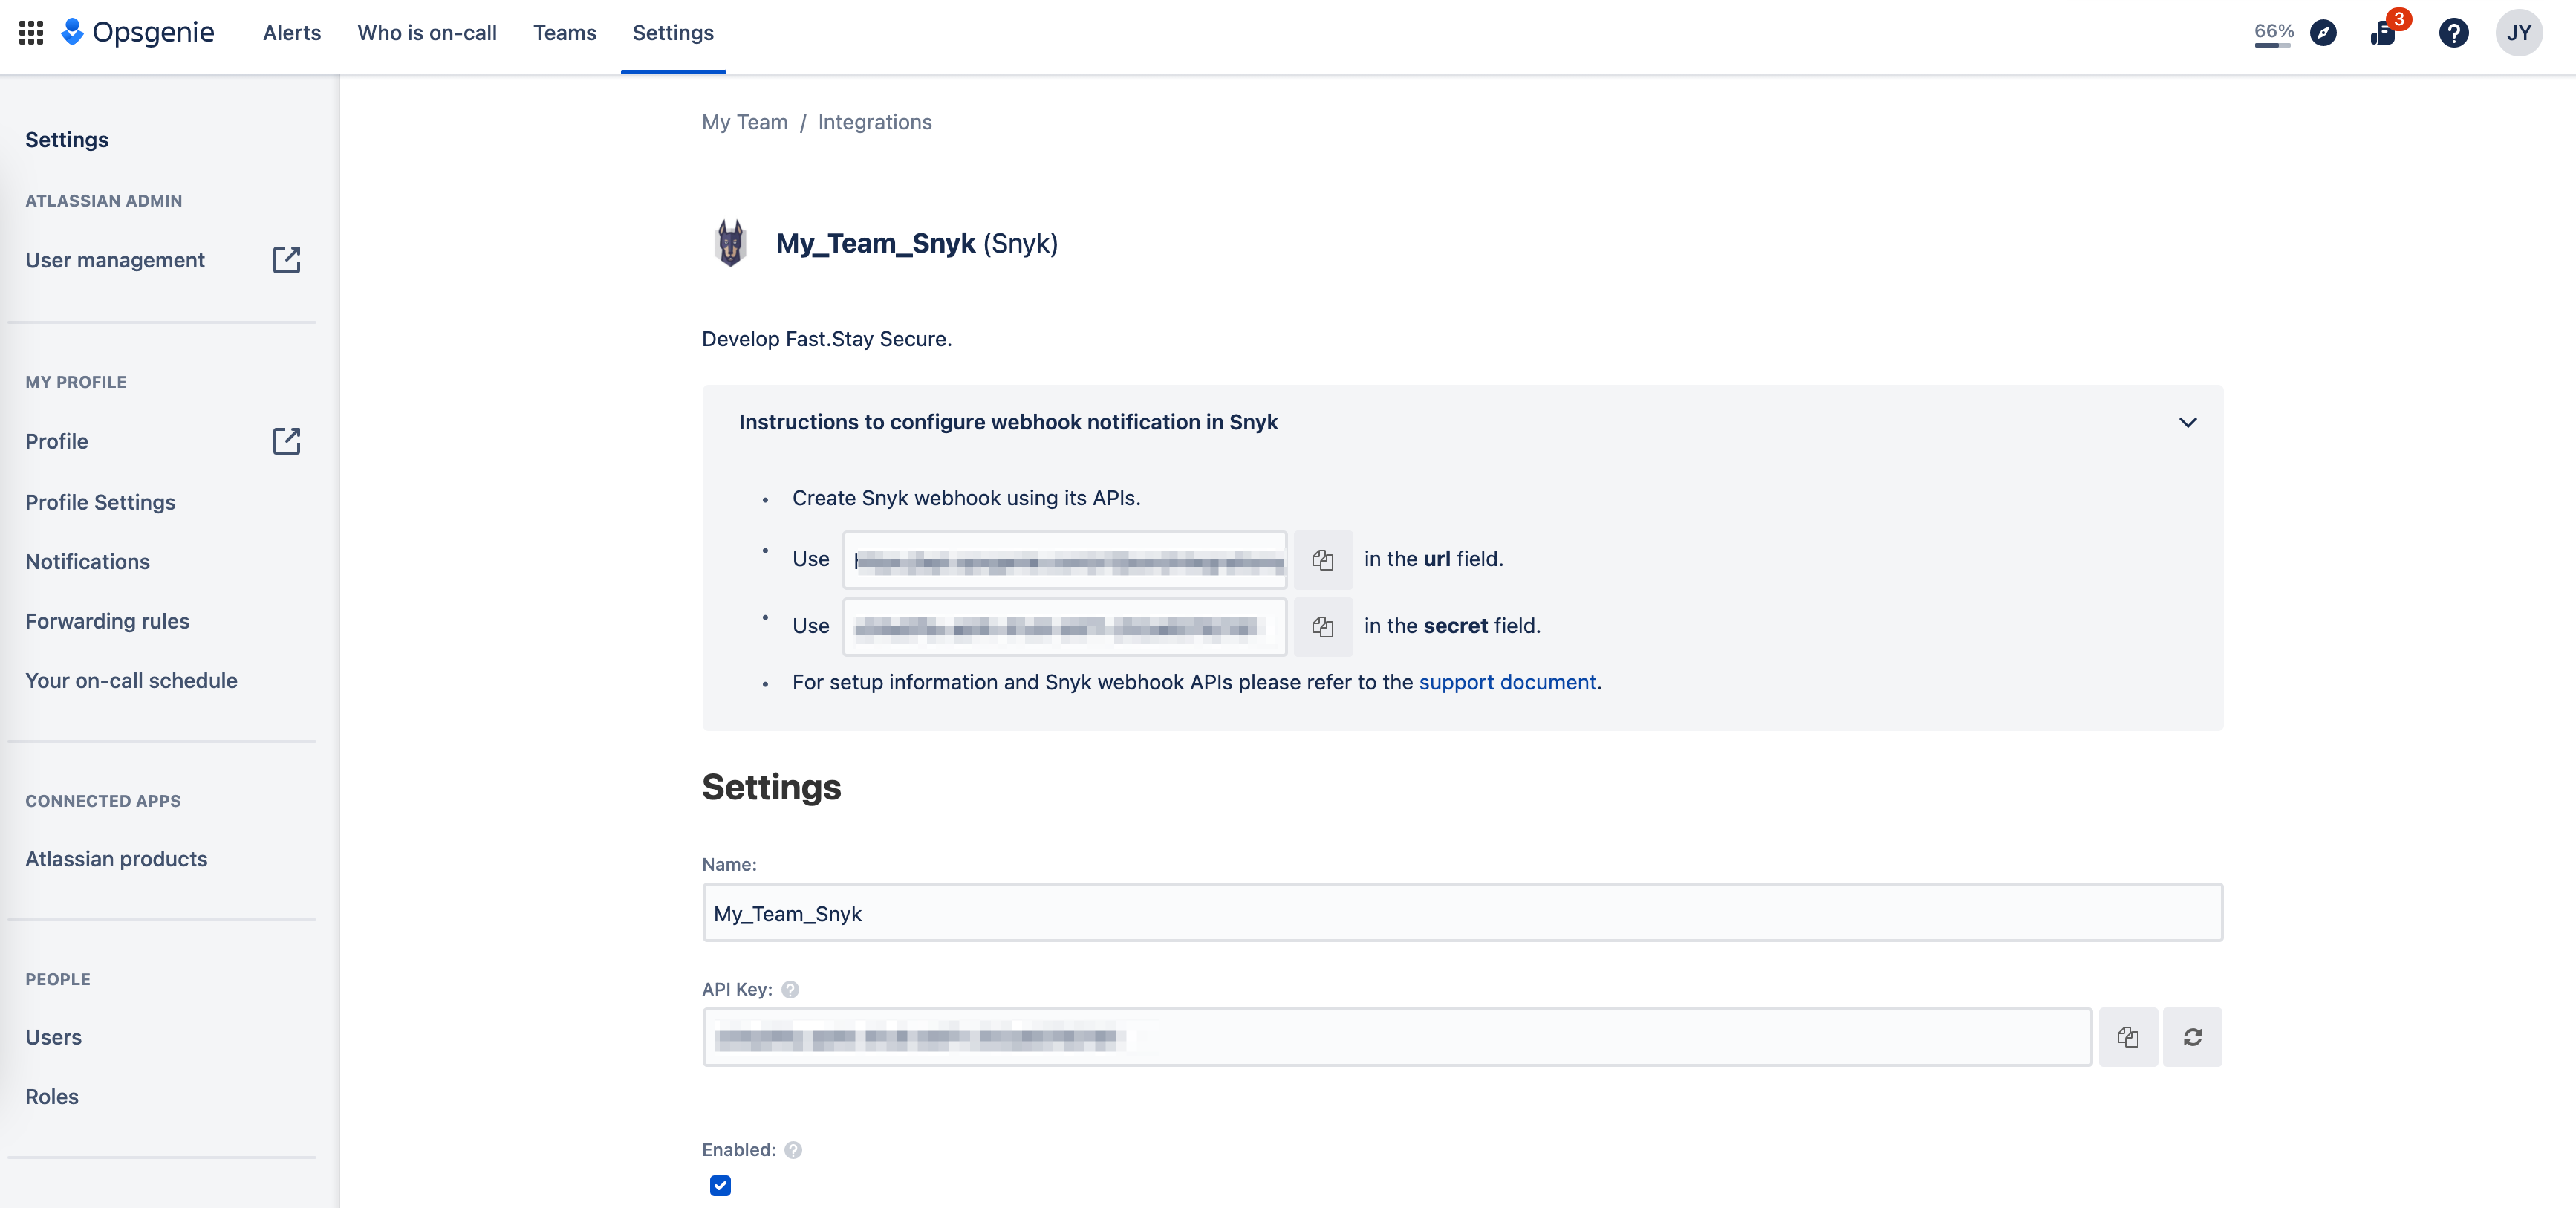Screen dimensions: 2576x1208
Task: Click the Opsgenie logo
Action: (x=138, y=33)
